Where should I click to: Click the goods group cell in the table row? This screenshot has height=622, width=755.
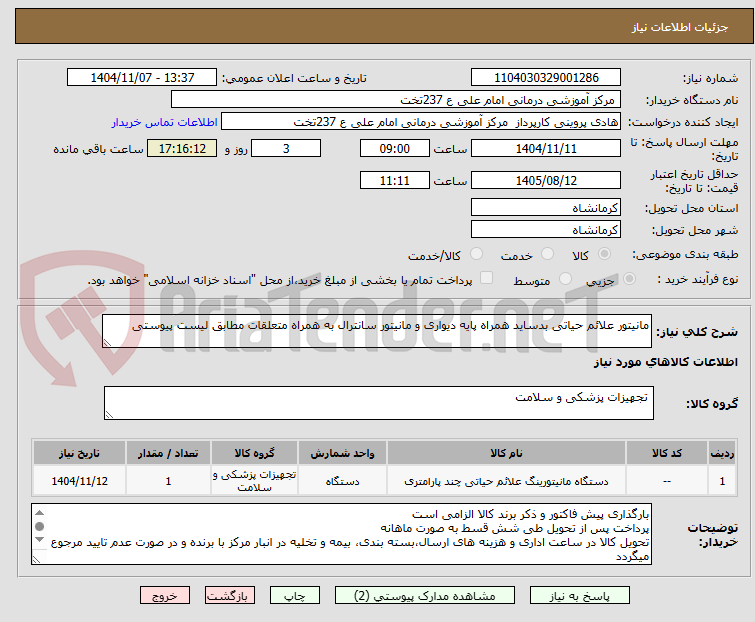pyautogui.click(x=254, y=480)
